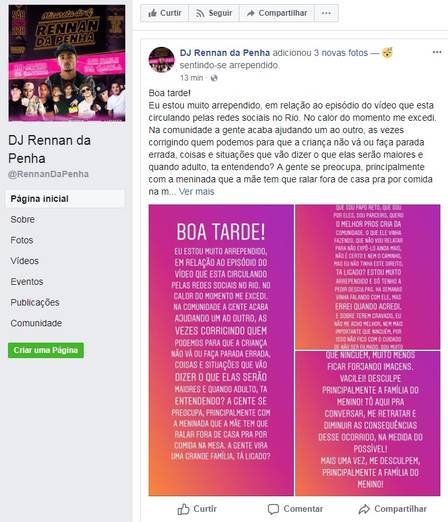Click the feeling emoji next to the post header
Viewport: 448px width, 522px height.
[387, 53]
